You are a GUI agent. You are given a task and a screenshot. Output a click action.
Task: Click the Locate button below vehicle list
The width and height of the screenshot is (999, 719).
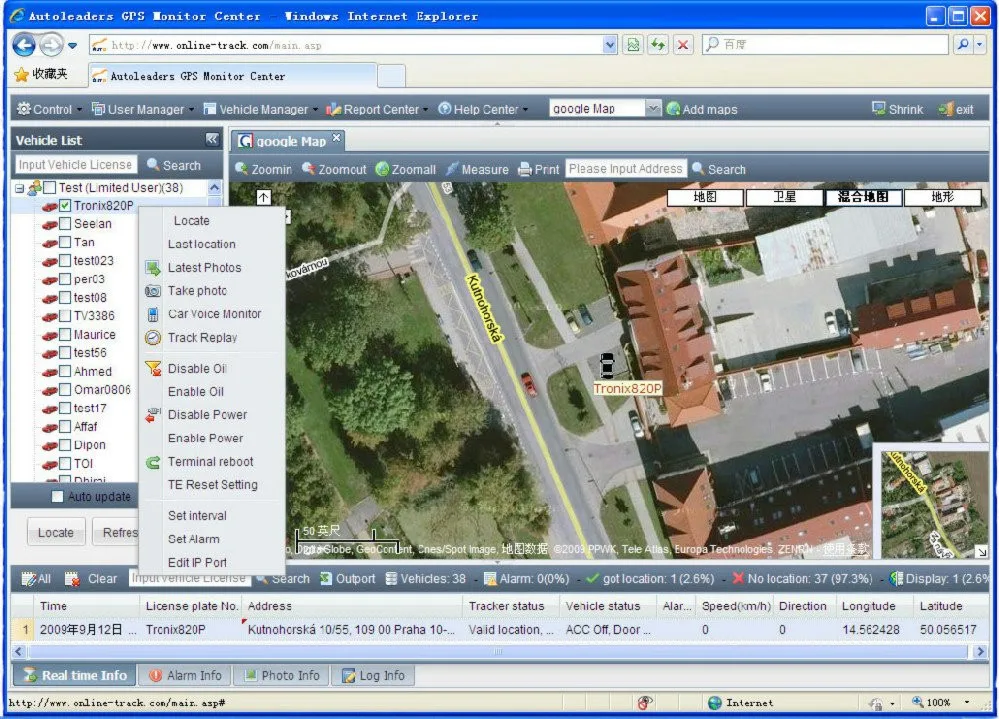coord(56,532)
